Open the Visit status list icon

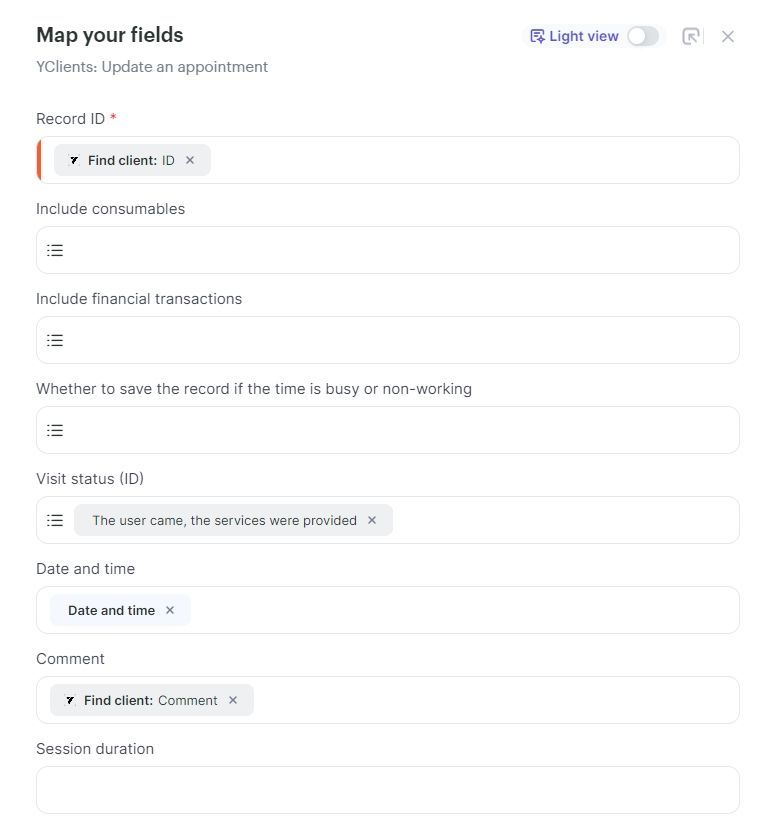coord(55,520)
